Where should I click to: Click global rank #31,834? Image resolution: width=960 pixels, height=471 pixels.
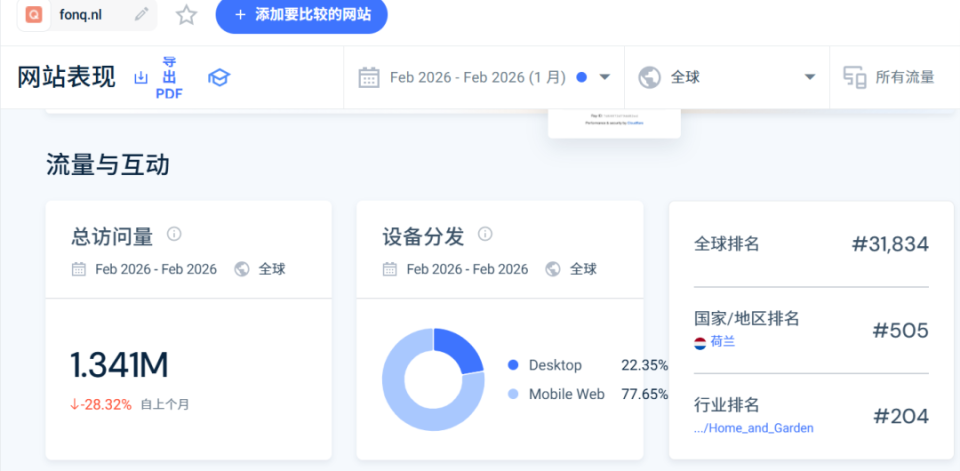coord(890,244)
